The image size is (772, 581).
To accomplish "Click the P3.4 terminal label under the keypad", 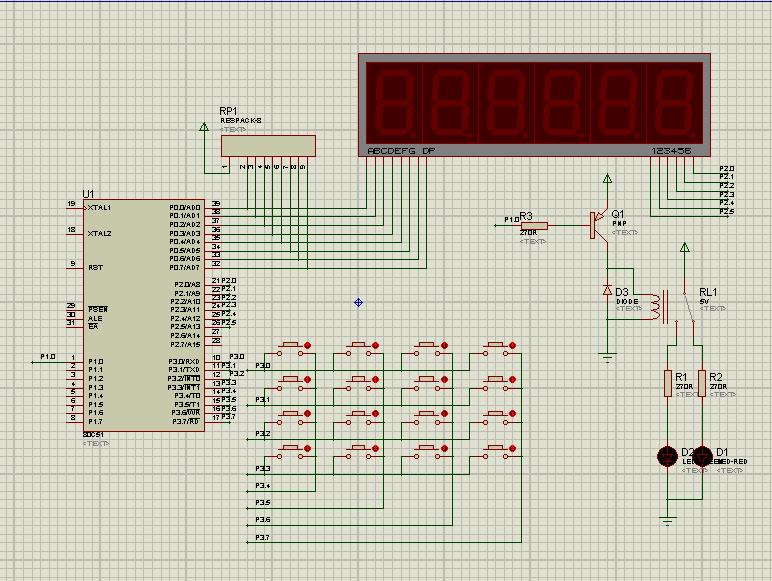I will click(x=262, y=486).
